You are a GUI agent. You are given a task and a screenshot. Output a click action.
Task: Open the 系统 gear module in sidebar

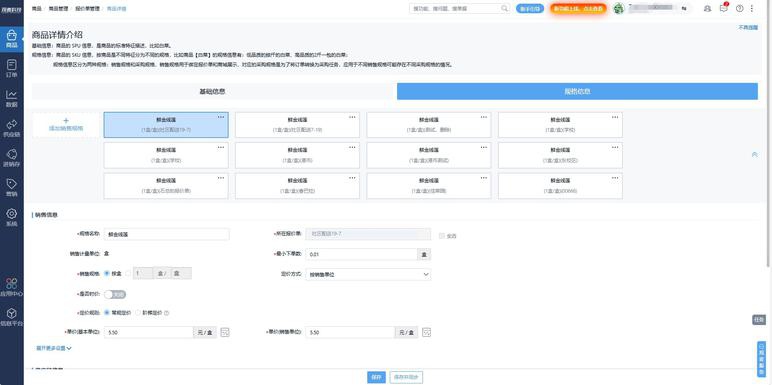tap(12, 217)
